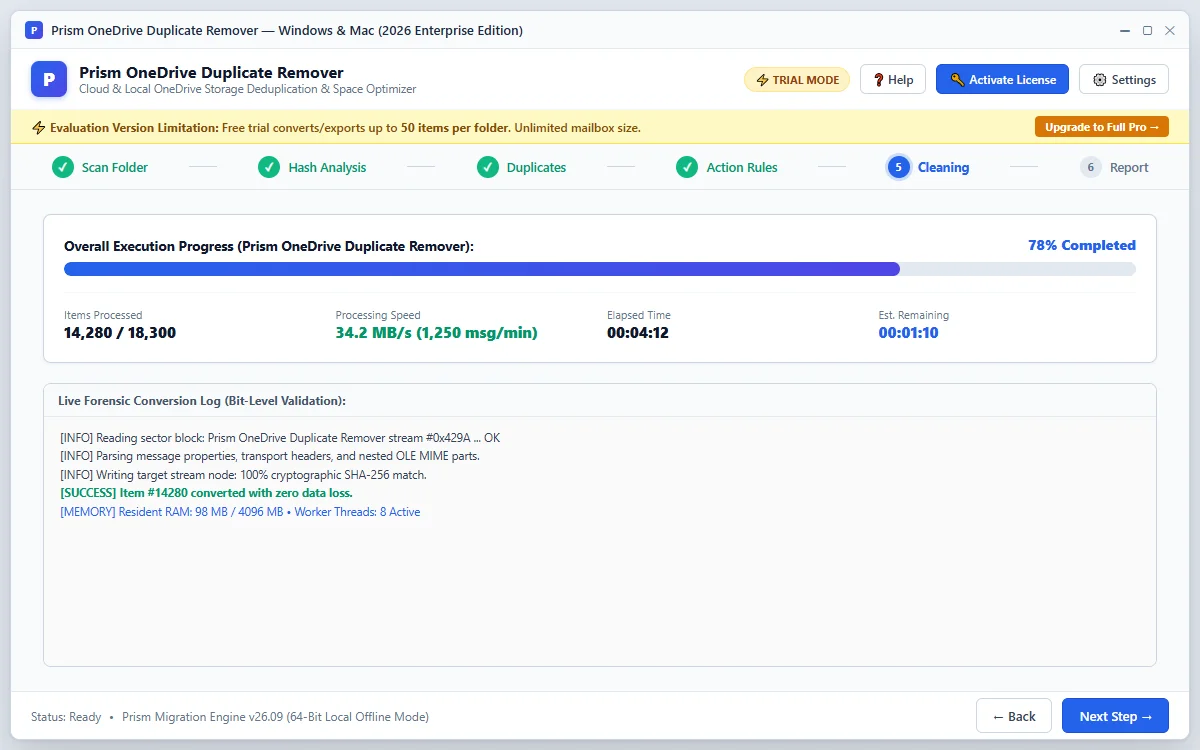
Task: Click the small Prism icon in title bar
Action: pyautogui.click(x=34, y=30)
